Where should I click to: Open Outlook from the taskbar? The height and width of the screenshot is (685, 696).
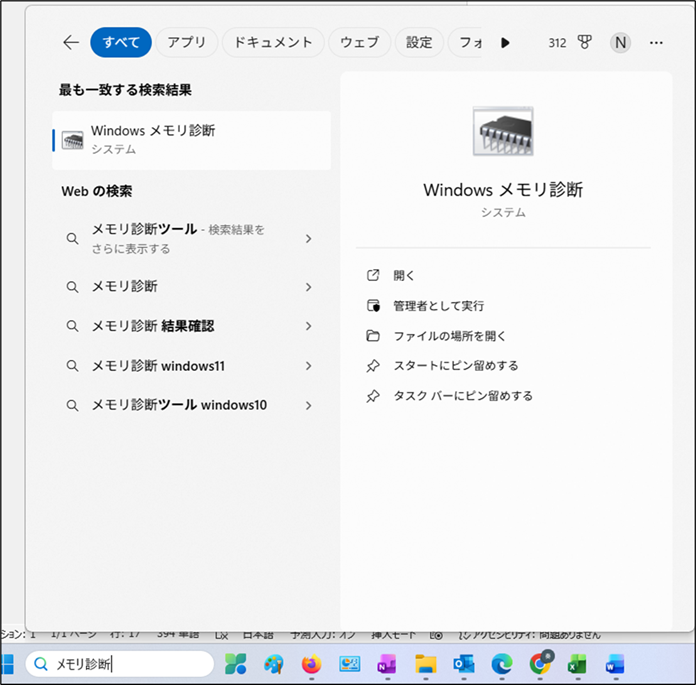(464, 664)
